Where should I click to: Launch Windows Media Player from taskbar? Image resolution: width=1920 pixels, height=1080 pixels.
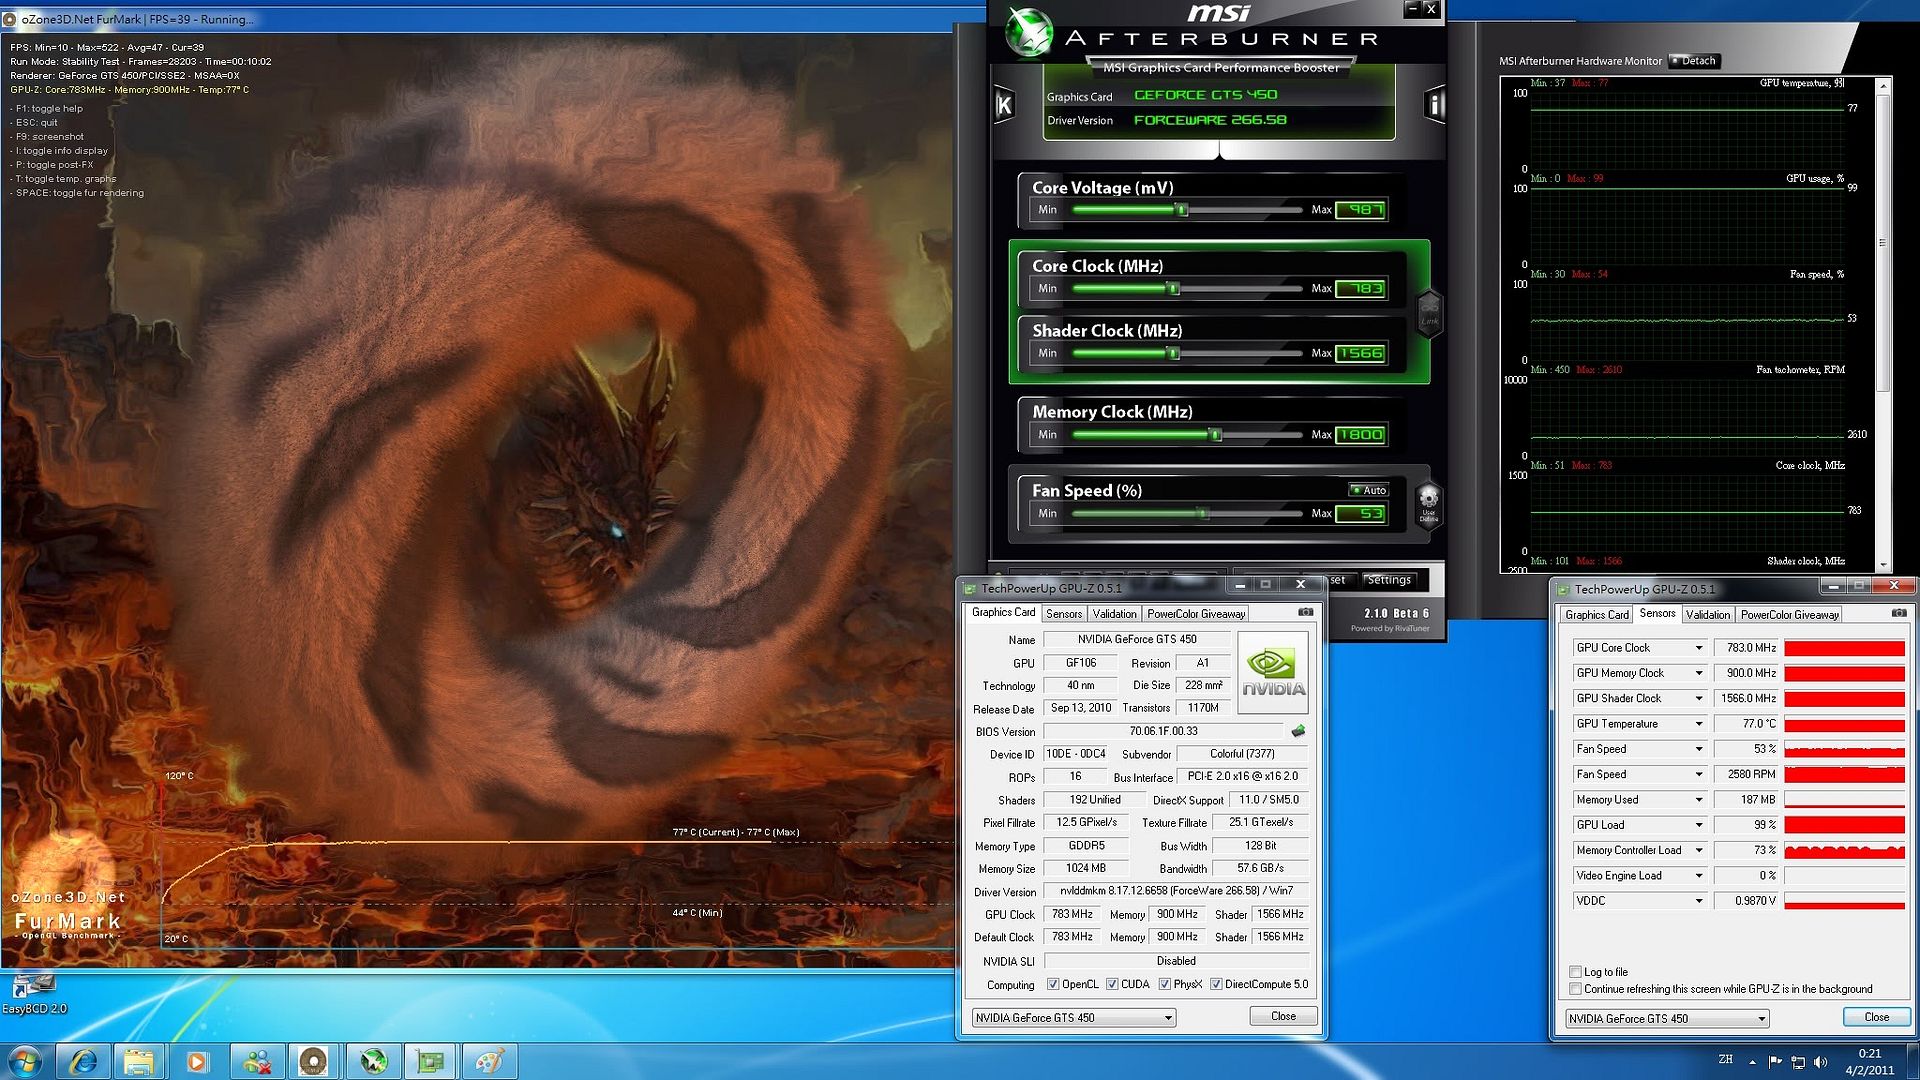click(197, 1061)
